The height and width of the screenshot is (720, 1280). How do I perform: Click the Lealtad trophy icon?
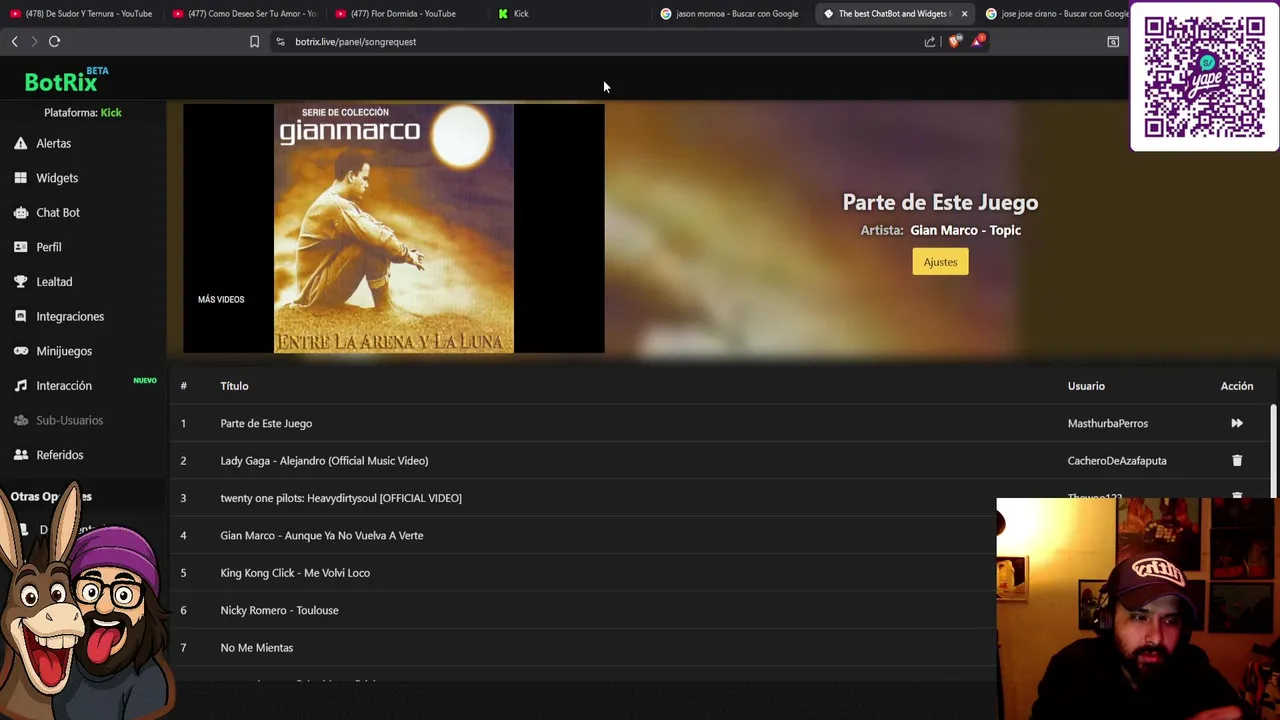pyautogui.click(x=20, y=281)
